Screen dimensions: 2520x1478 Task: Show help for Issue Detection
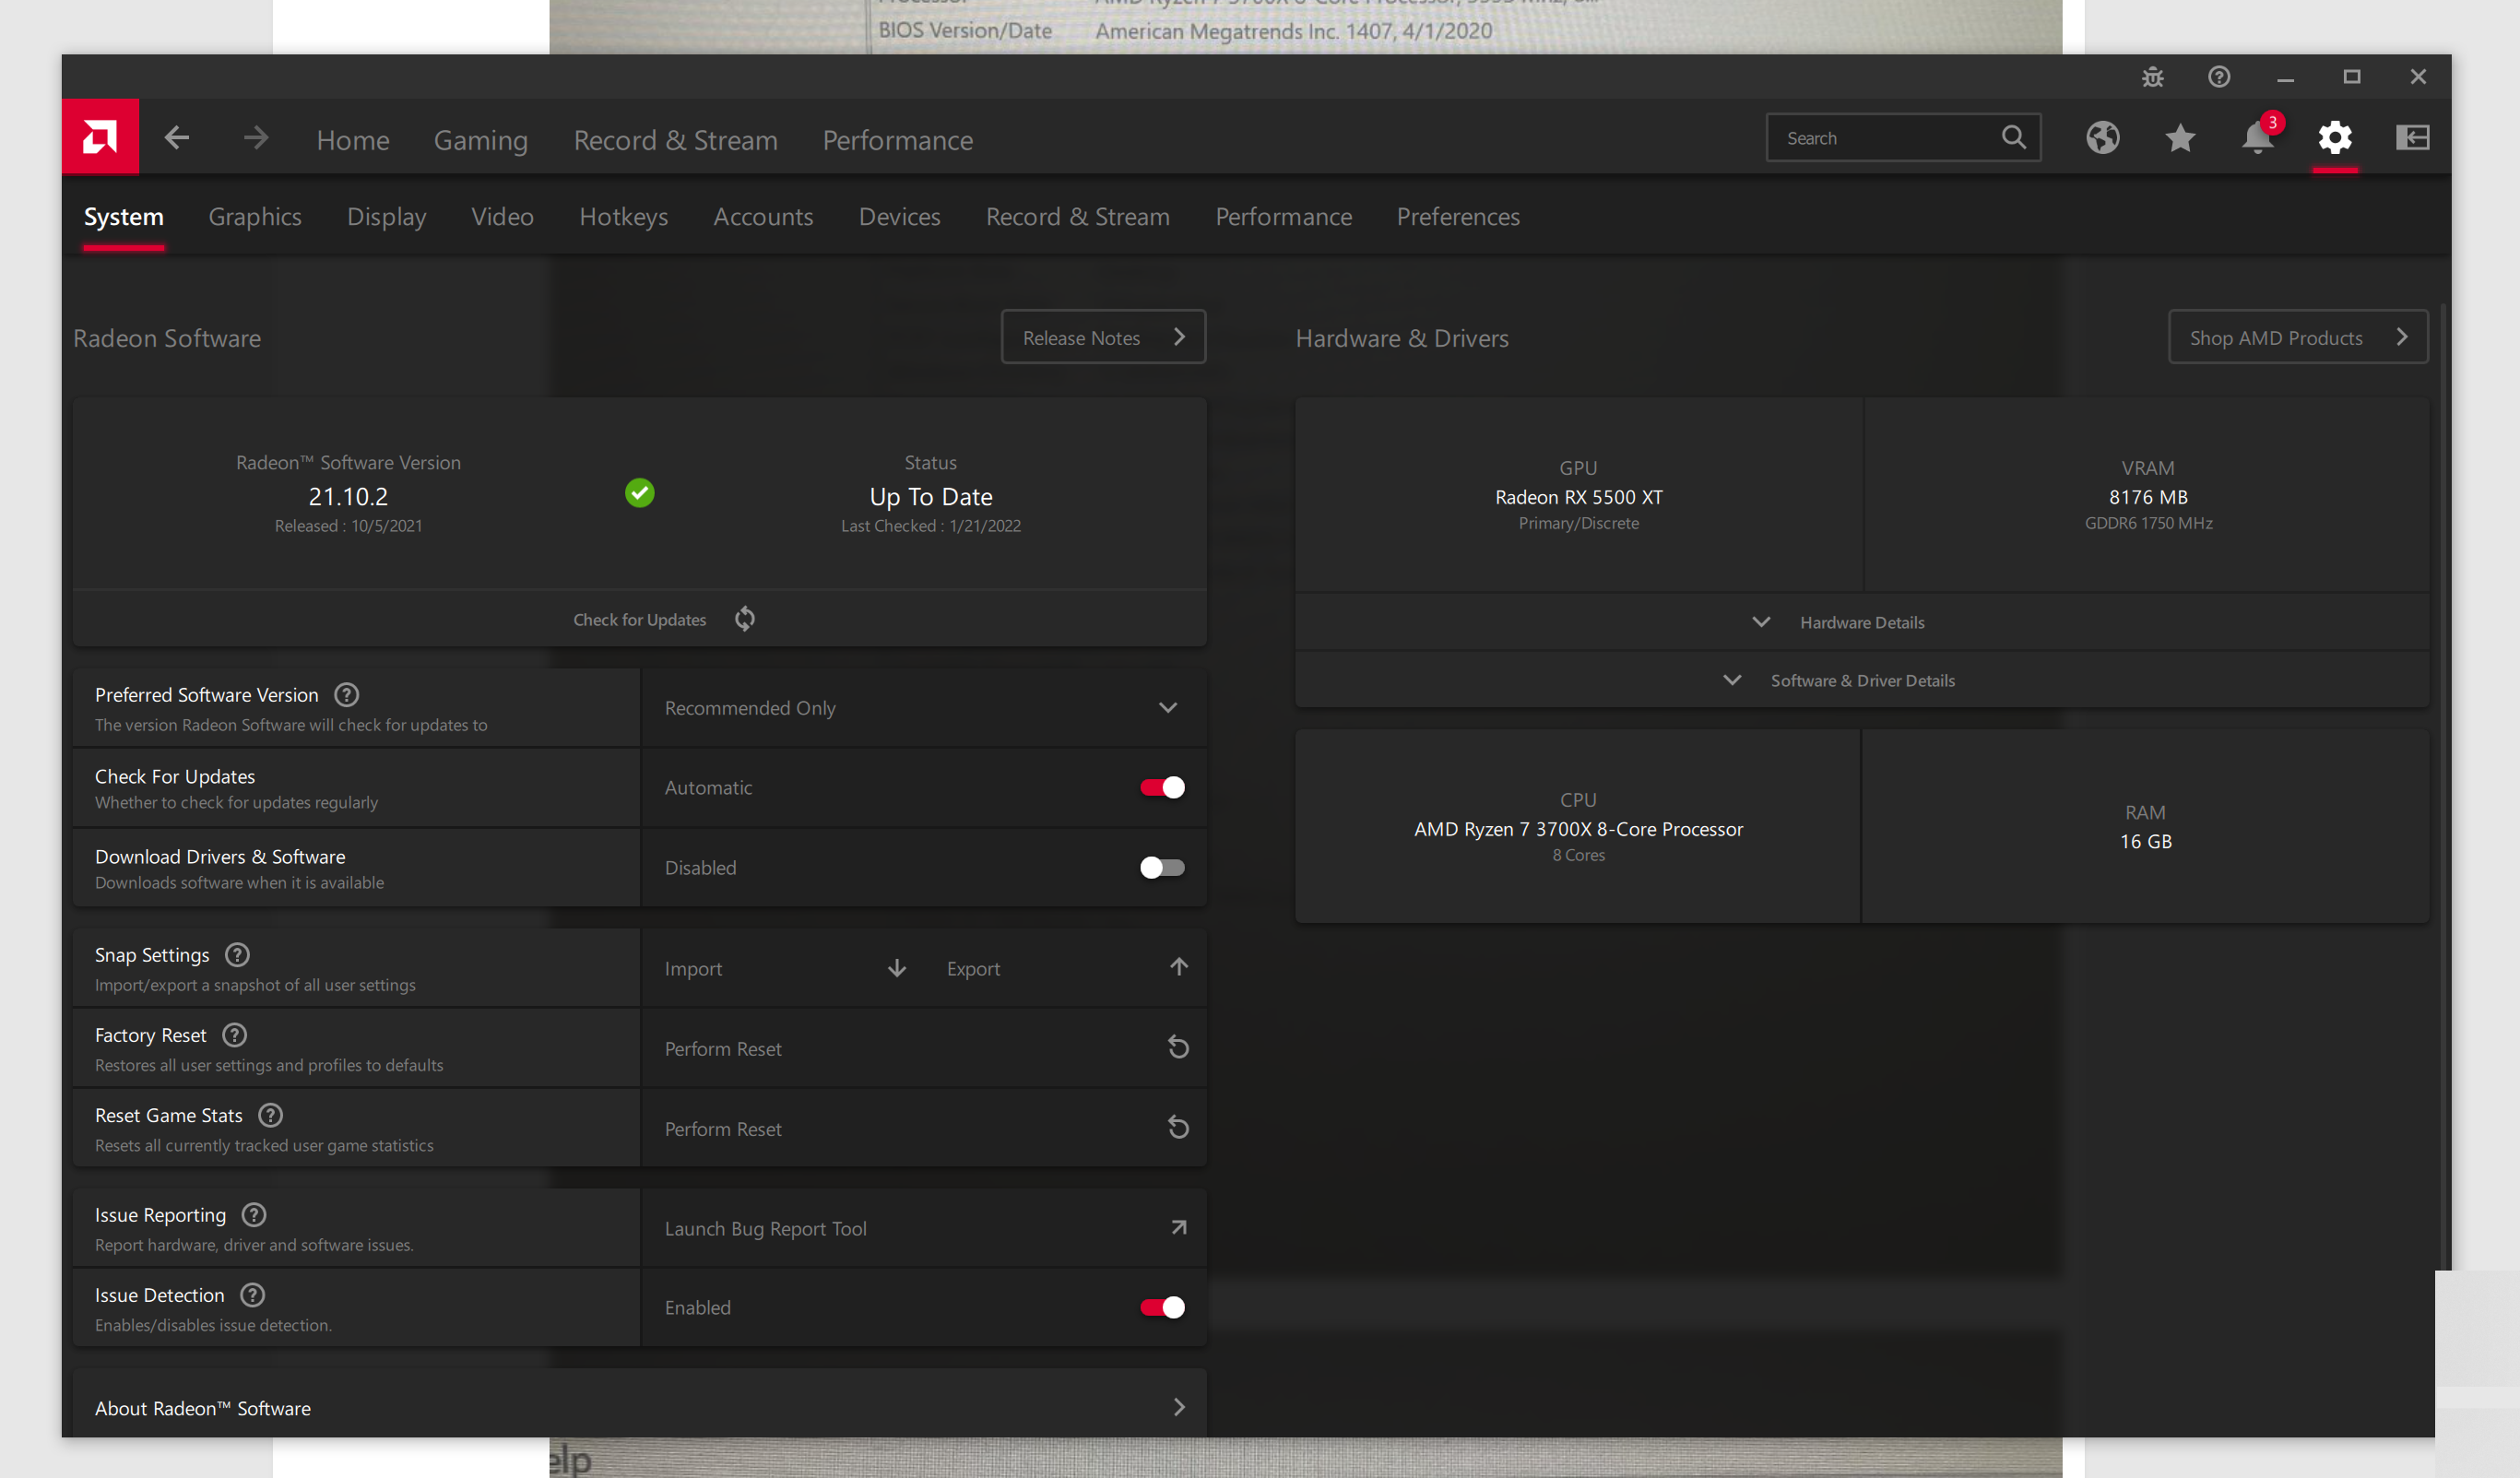[x=252, y=1294]
